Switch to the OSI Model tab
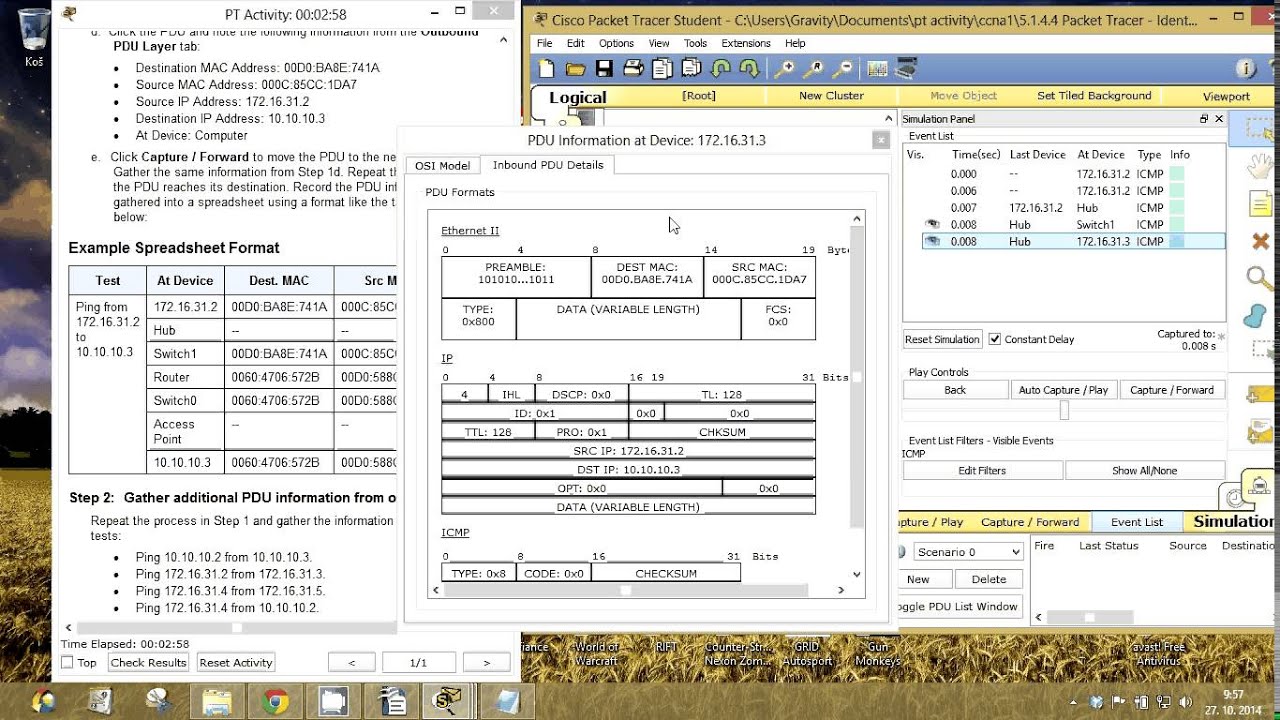Viewport: 1280px width, 720px height. (x=442, y=166)
